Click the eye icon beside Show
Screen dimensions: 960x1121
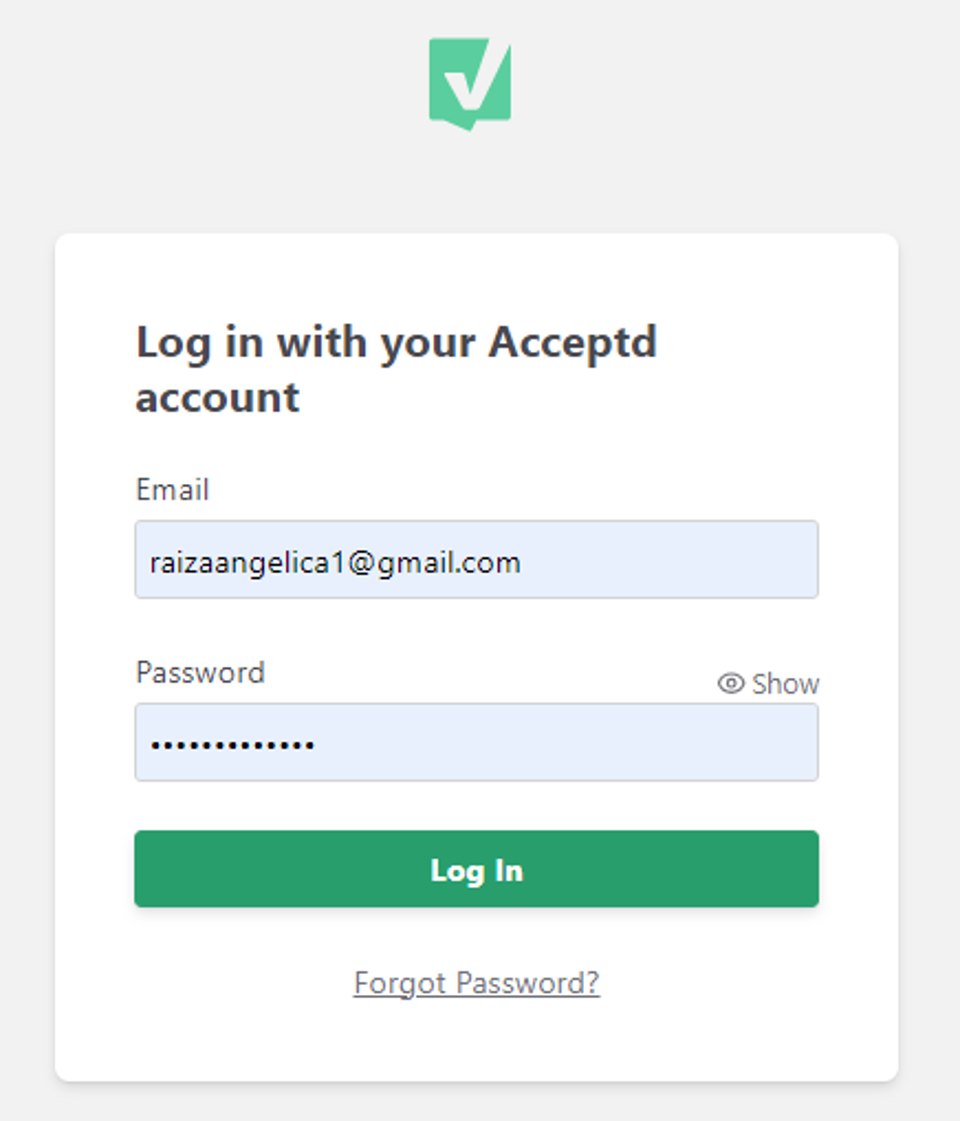(x=731, y=684)
